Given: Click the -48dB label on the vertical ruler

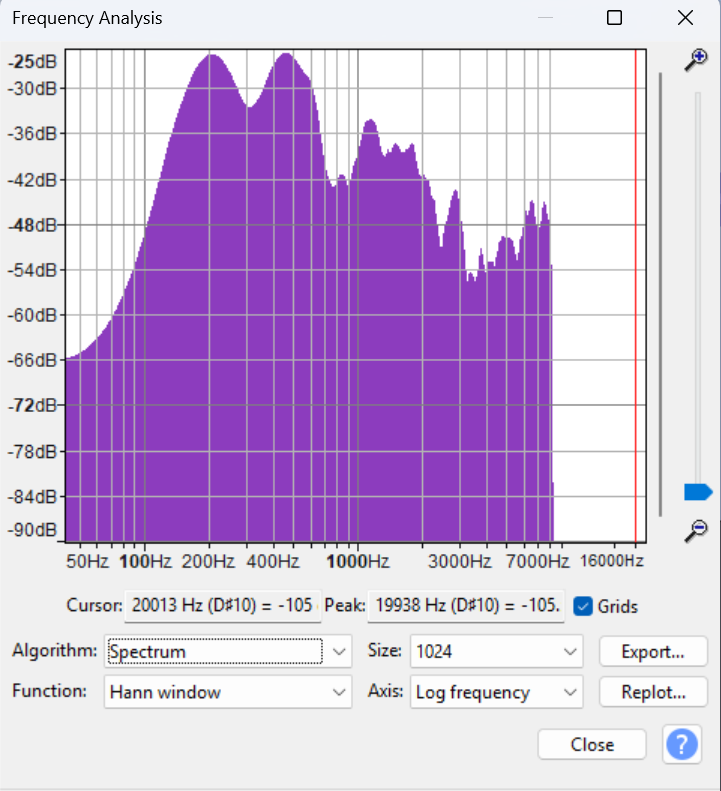Looking at the screenshot, I should (x=33, y=225).
